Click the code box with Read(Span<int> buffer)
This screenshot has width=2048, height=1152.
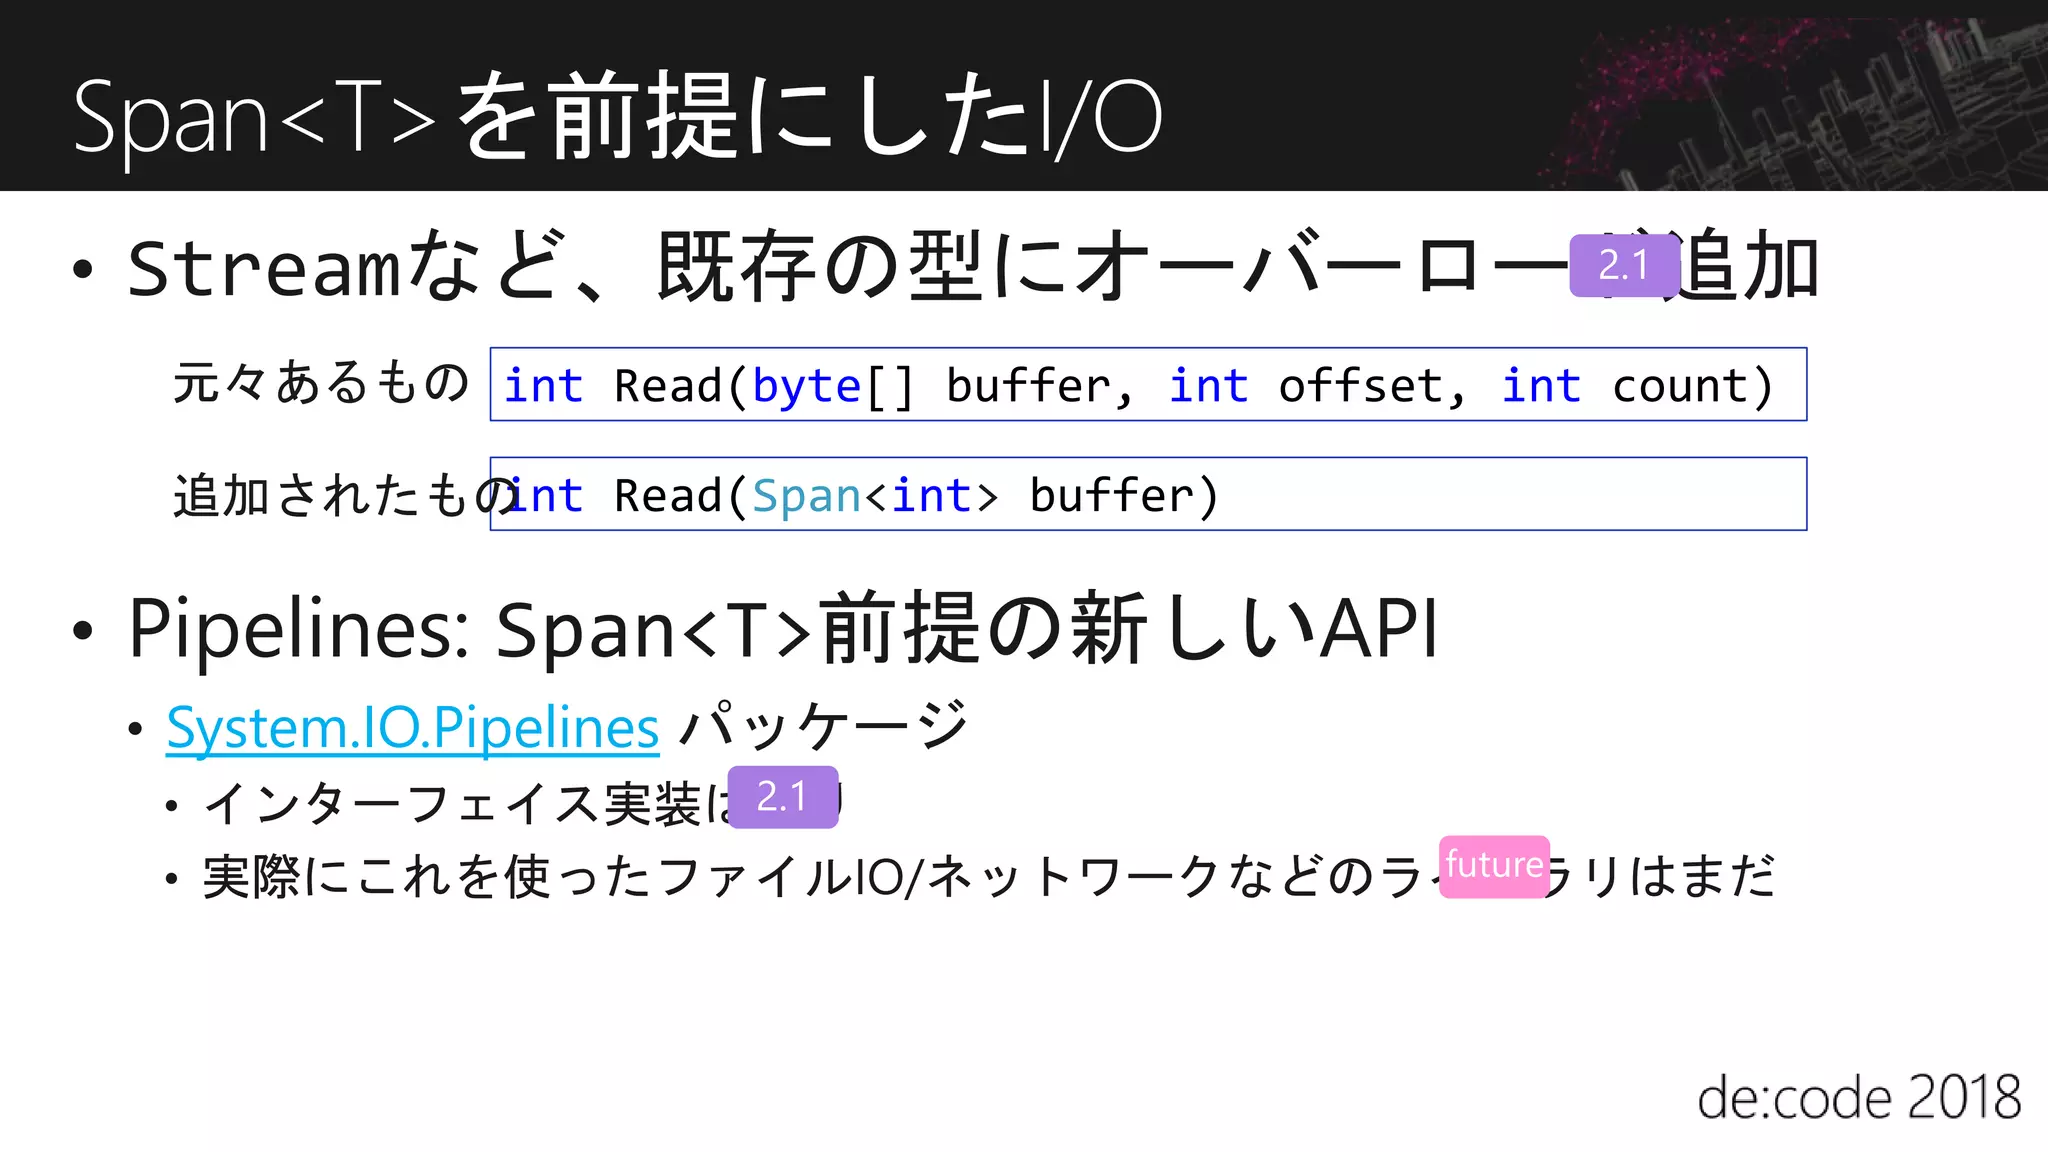(x=1148, y=494)
